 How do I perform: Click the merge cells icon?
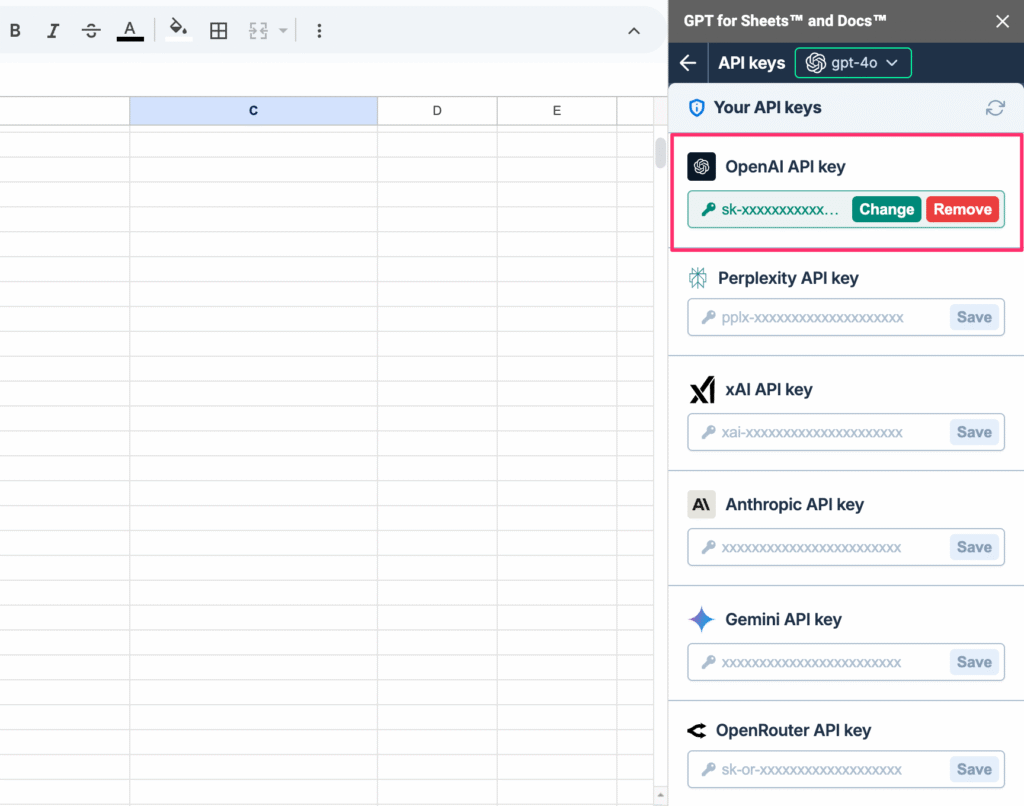(259, 31)
